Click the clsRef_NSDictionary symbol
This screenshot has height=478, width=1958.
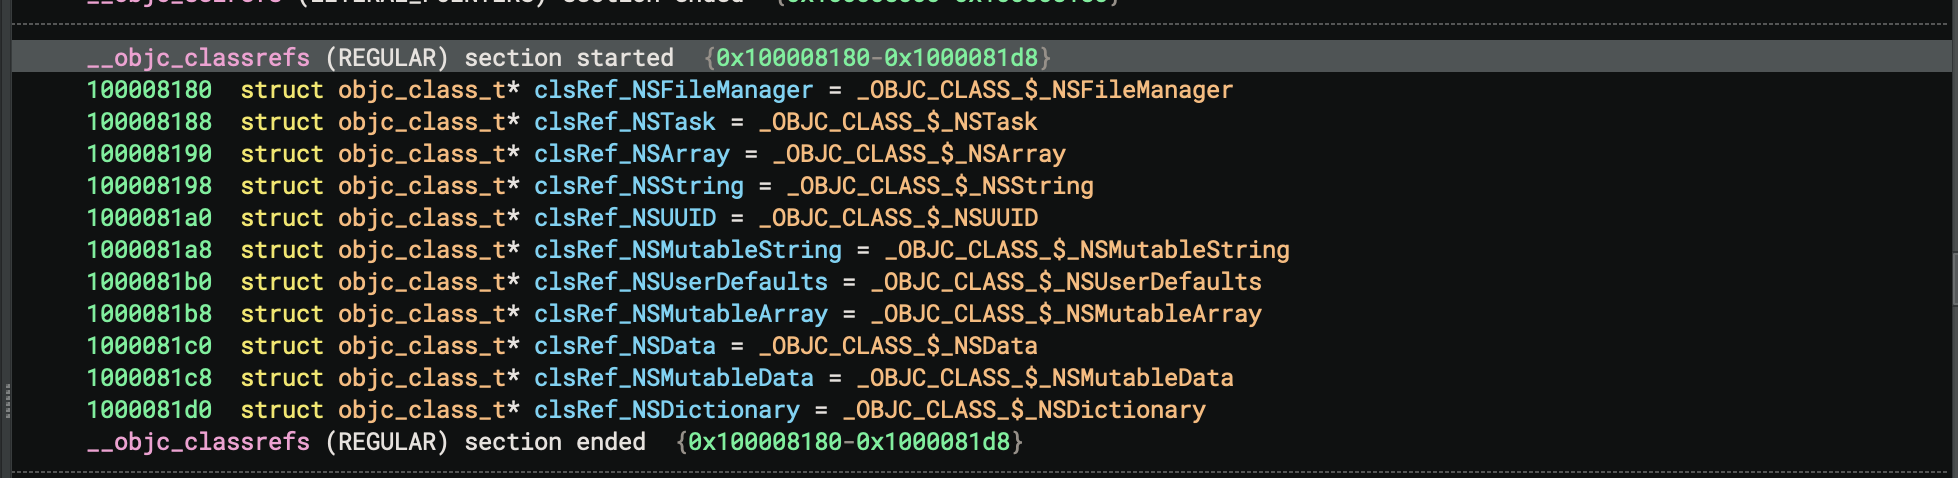tap(667, 410)
